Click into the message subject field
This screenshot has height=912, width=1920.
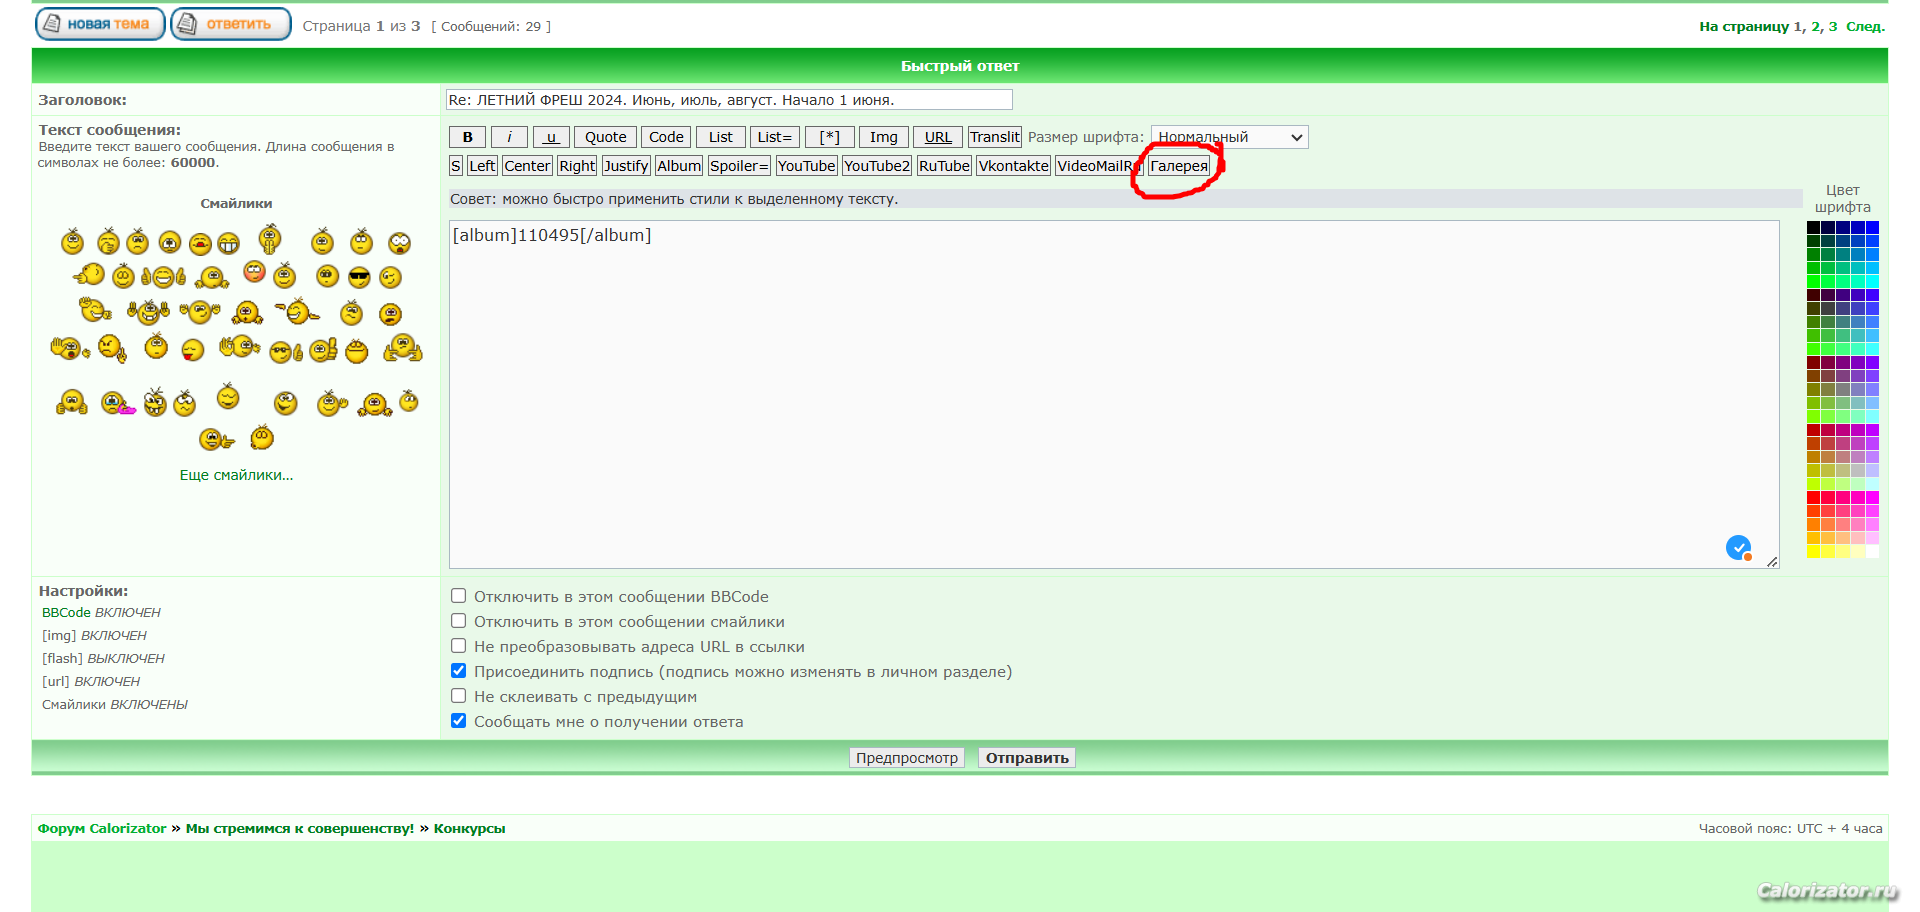click(729, 100)
